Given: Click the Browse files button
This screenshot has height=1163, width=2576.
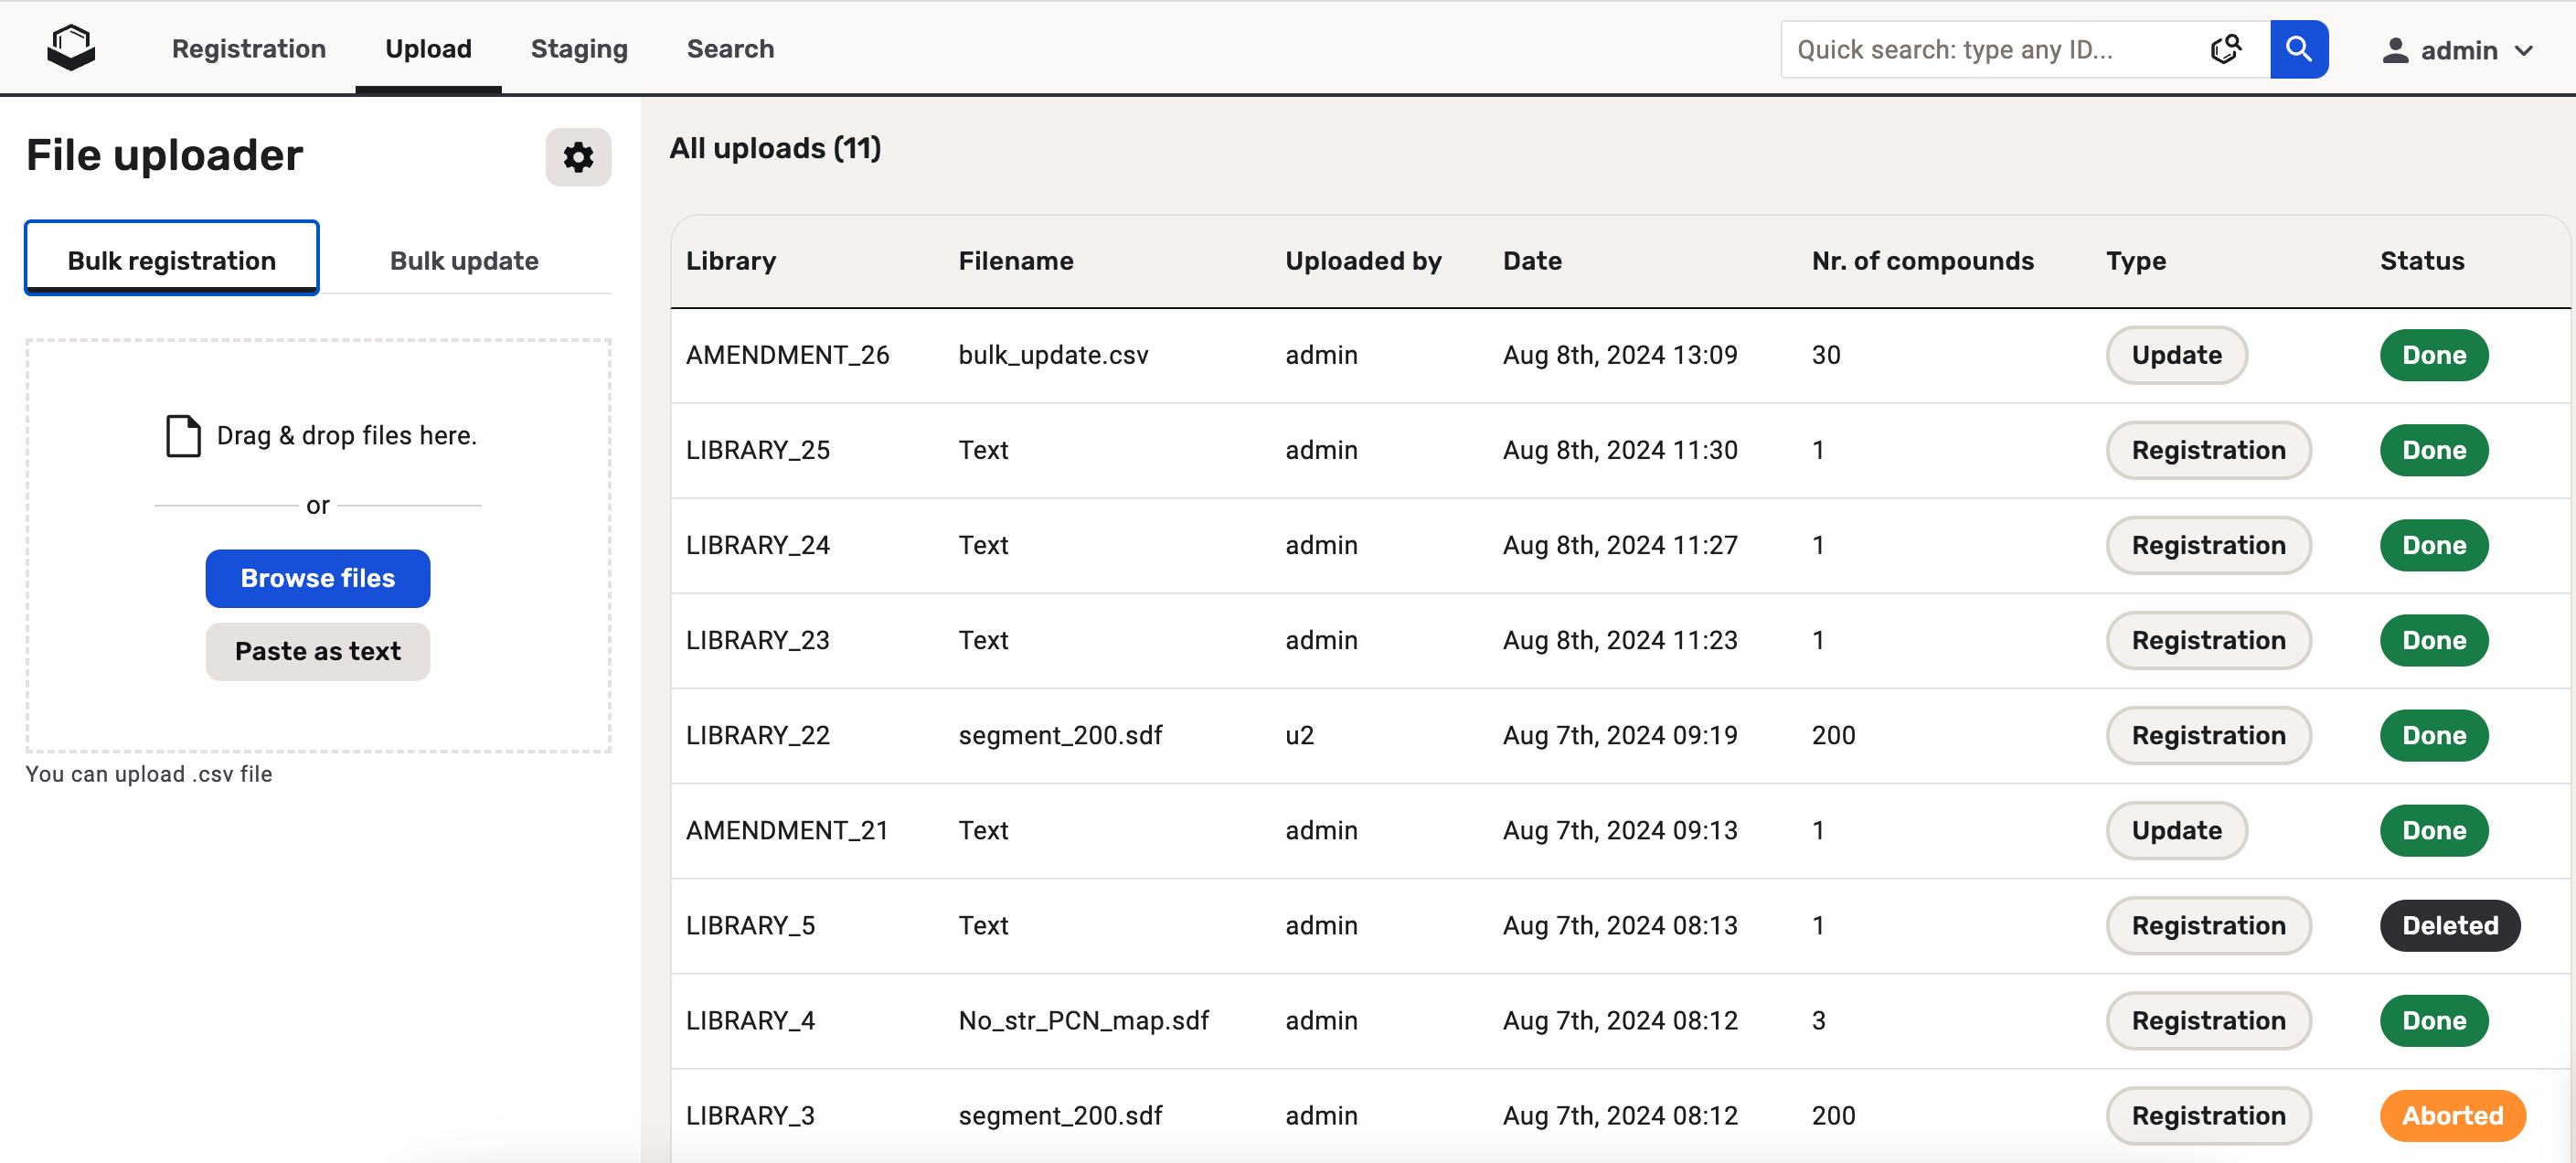Looking at the screenshot, I should click(x=318, y=578).
